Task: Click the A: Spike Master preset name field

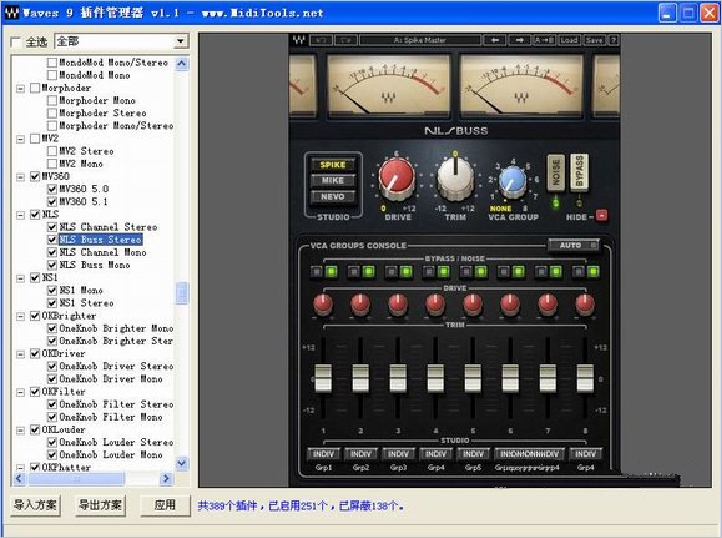Action: [419, 41]
